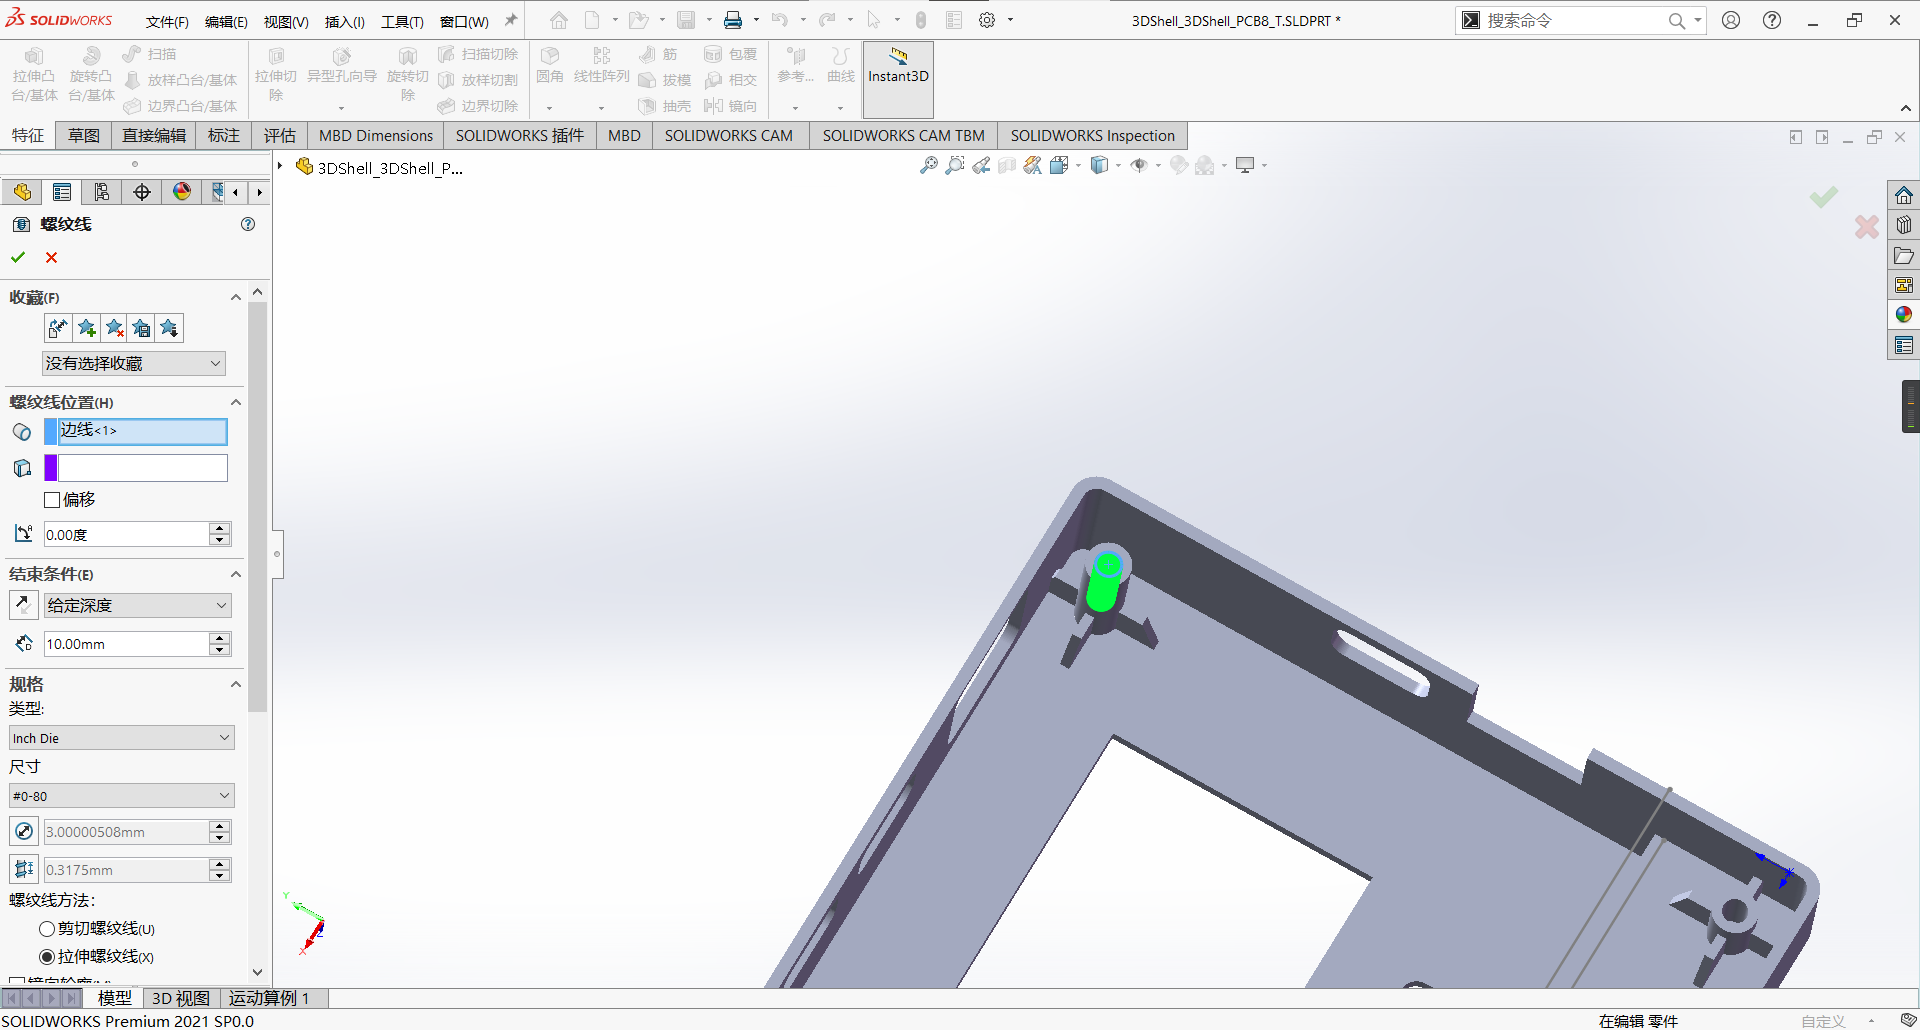Image resolution: width=1920 pixels, height=1030 pixels.
Task: Switch to the 运动算例 1 tab
Action: coord(269,998)
